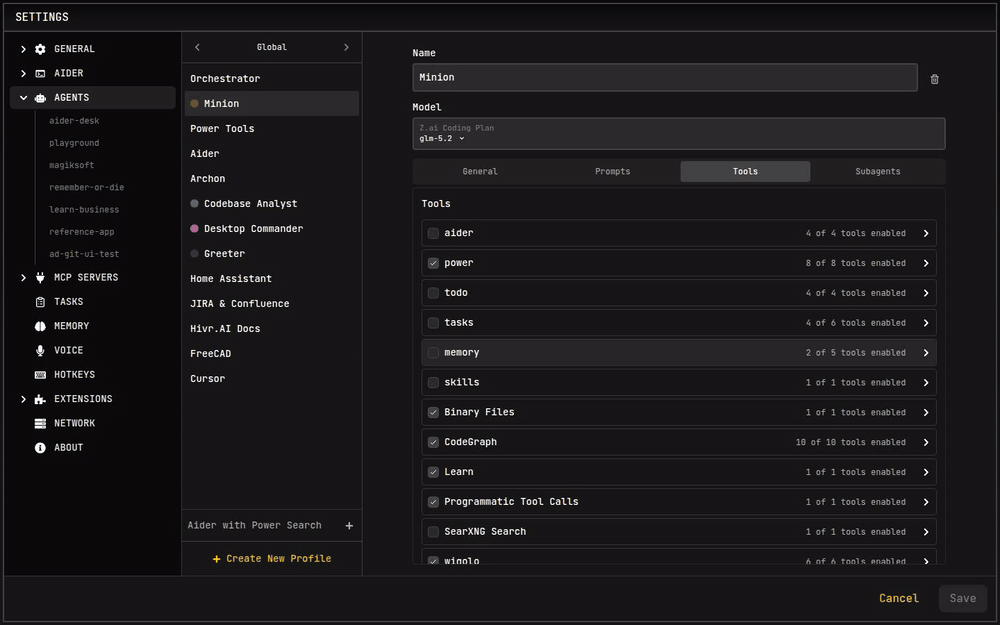Image resolution: width=1000 pixels, height=625 pixels.
Task: Click the Hotkeys keyboard icon
Action: (40, 374)
